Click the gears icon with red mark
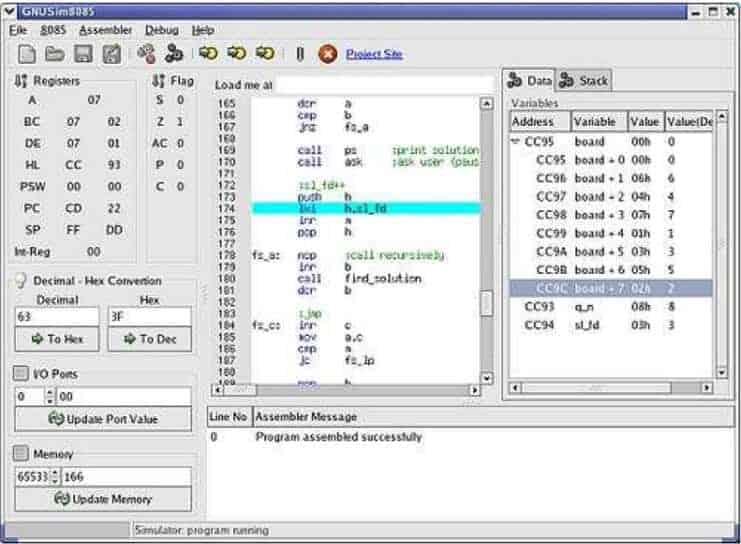Image resolution: width=741 pixels, height=544 pixels. coord(146,53)
